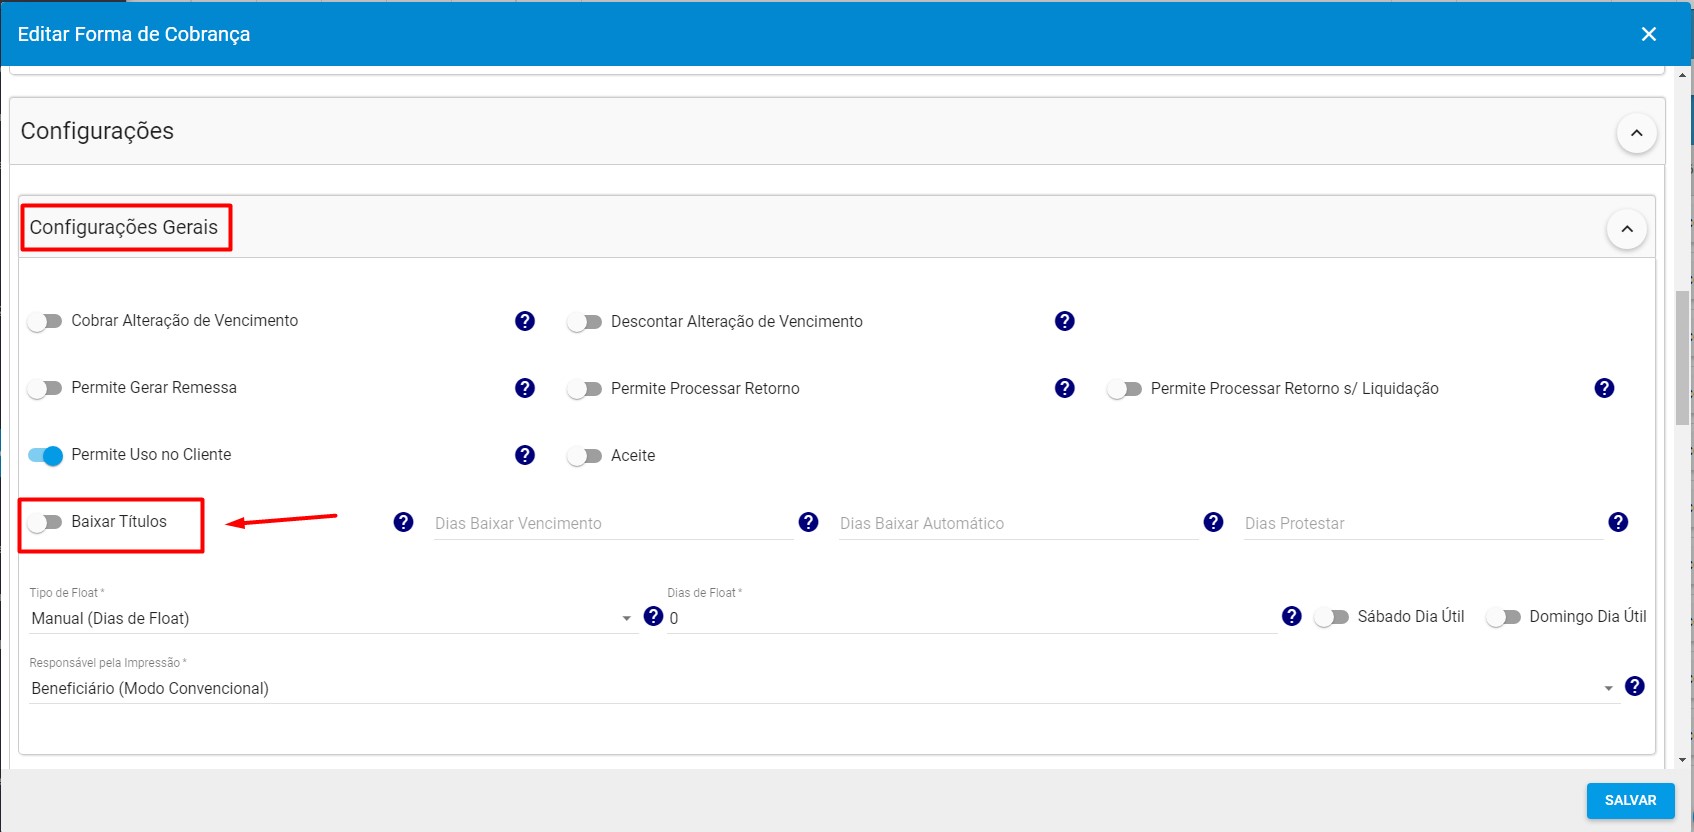This screenshot has width=1694, height=832.
Task: Click the scrollbar down arrow
Action: click(x=1684, y=760)
